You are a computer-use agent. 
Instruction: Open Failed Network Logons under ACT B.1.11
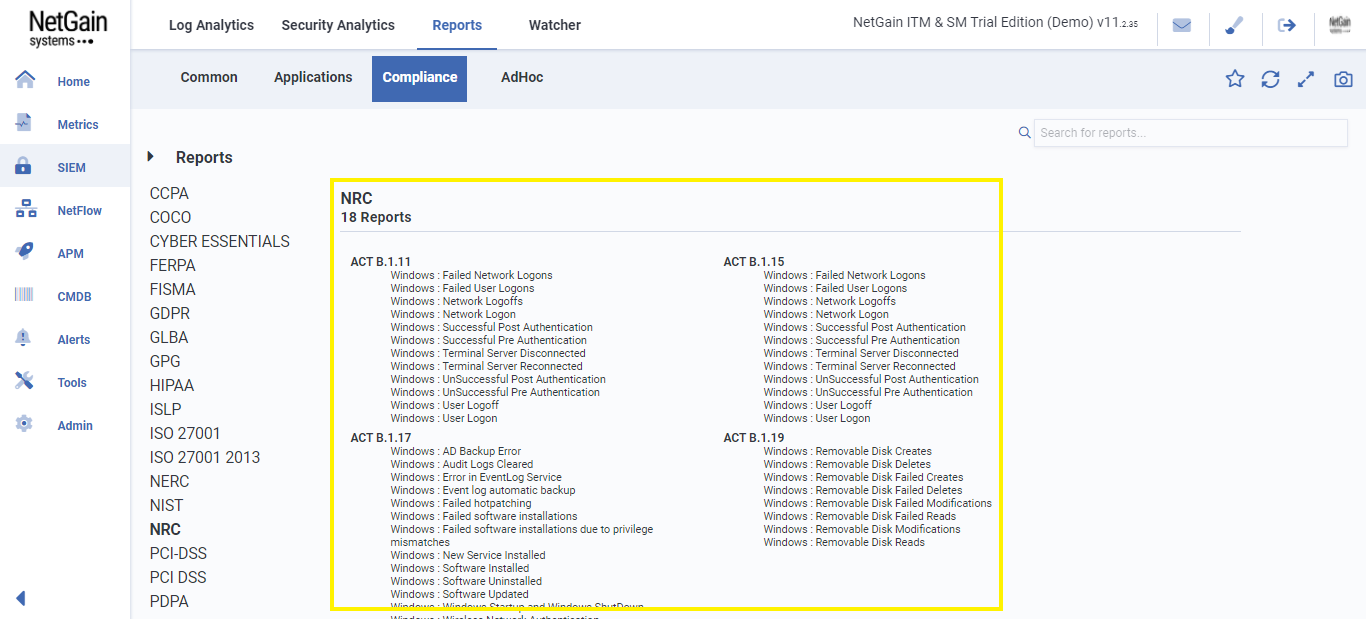pyautogui.click(x=471, y=275)
